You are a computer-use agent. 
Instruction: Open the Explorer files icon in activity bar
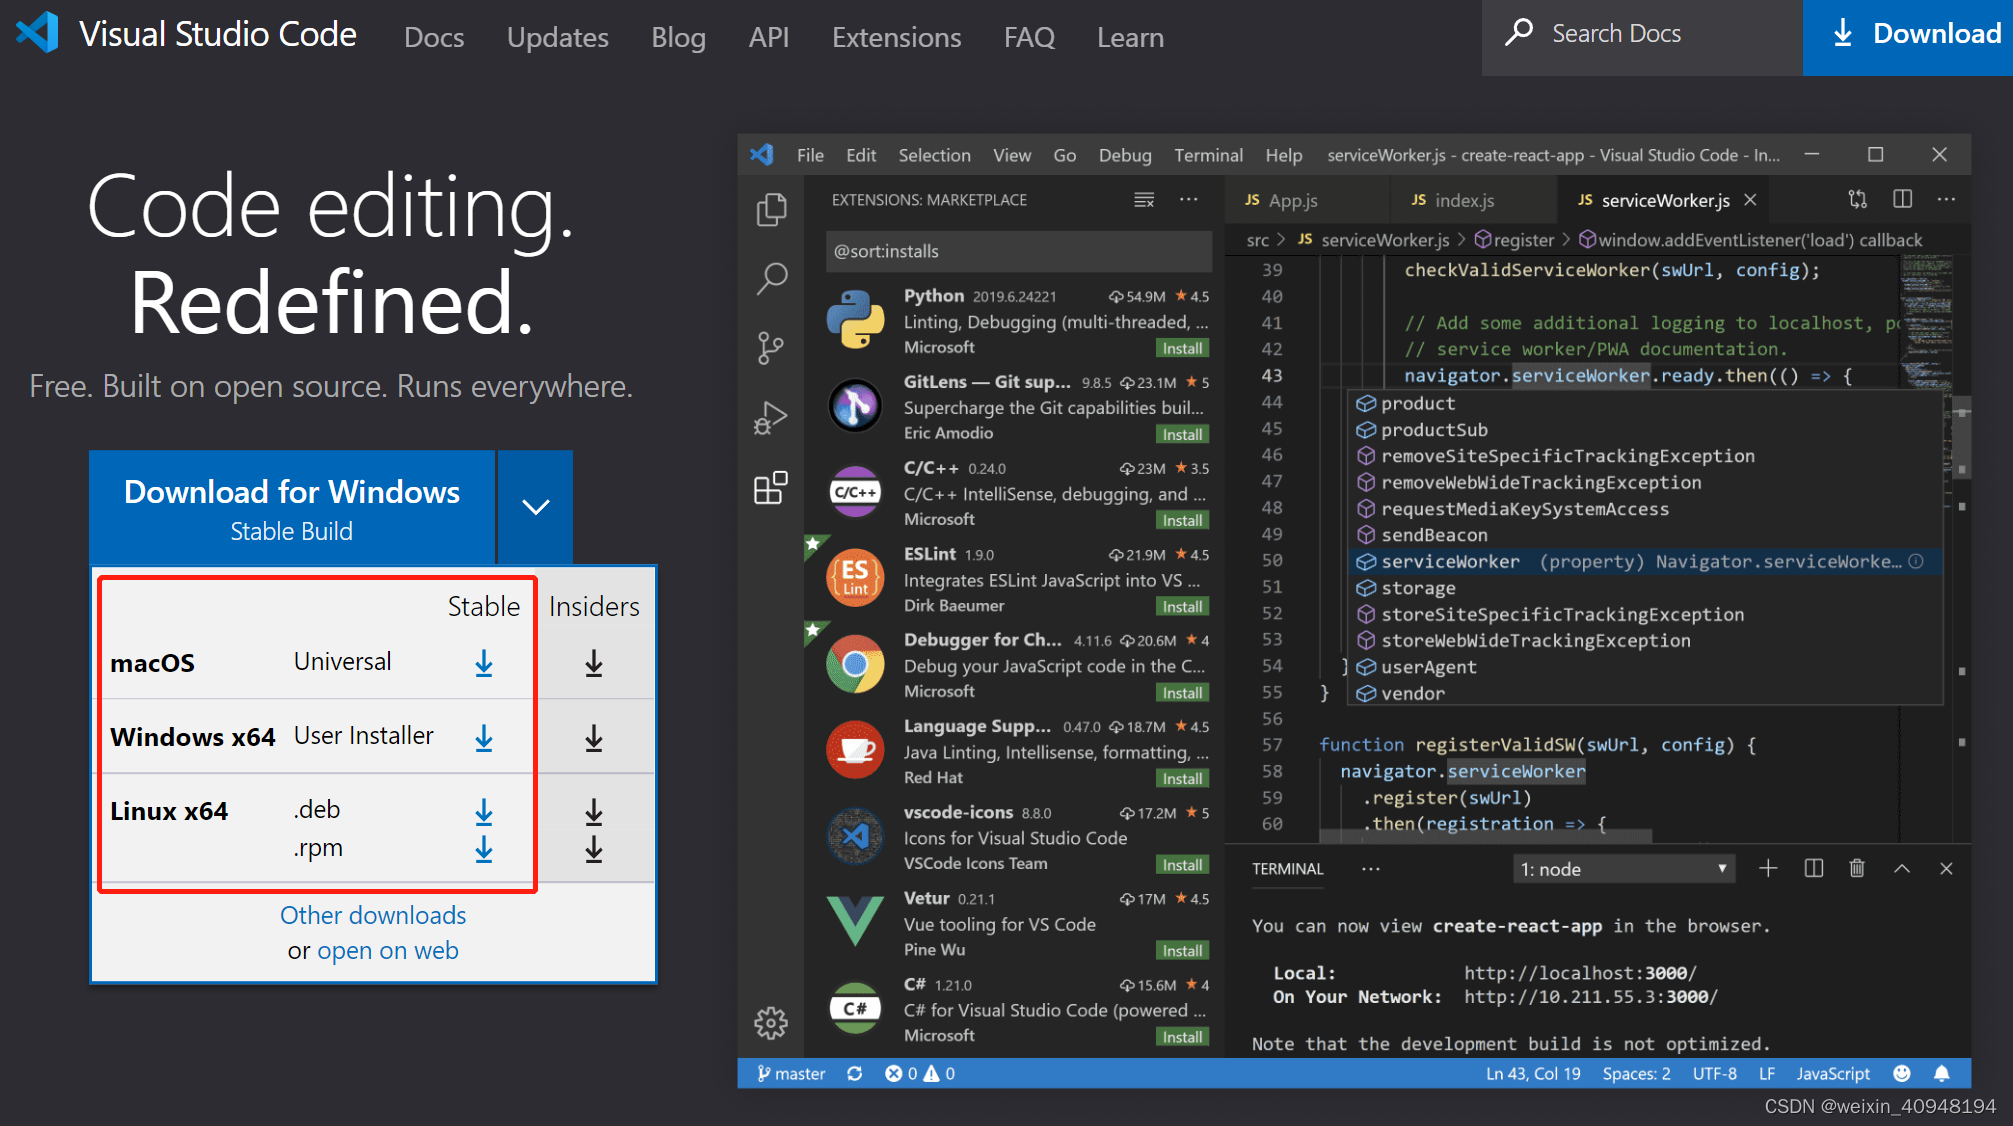[x=771, y=210]
